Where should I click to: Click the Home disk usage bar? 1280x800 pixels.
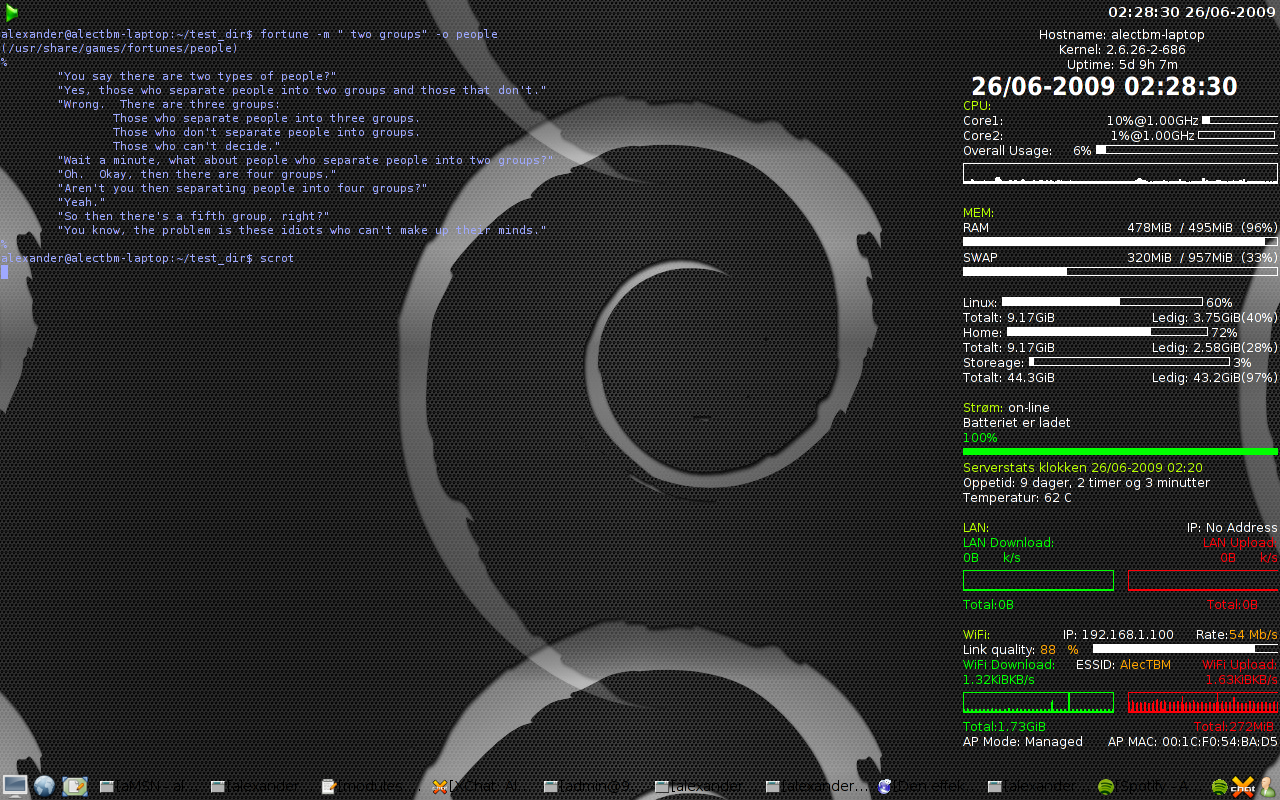point(1107,332)
